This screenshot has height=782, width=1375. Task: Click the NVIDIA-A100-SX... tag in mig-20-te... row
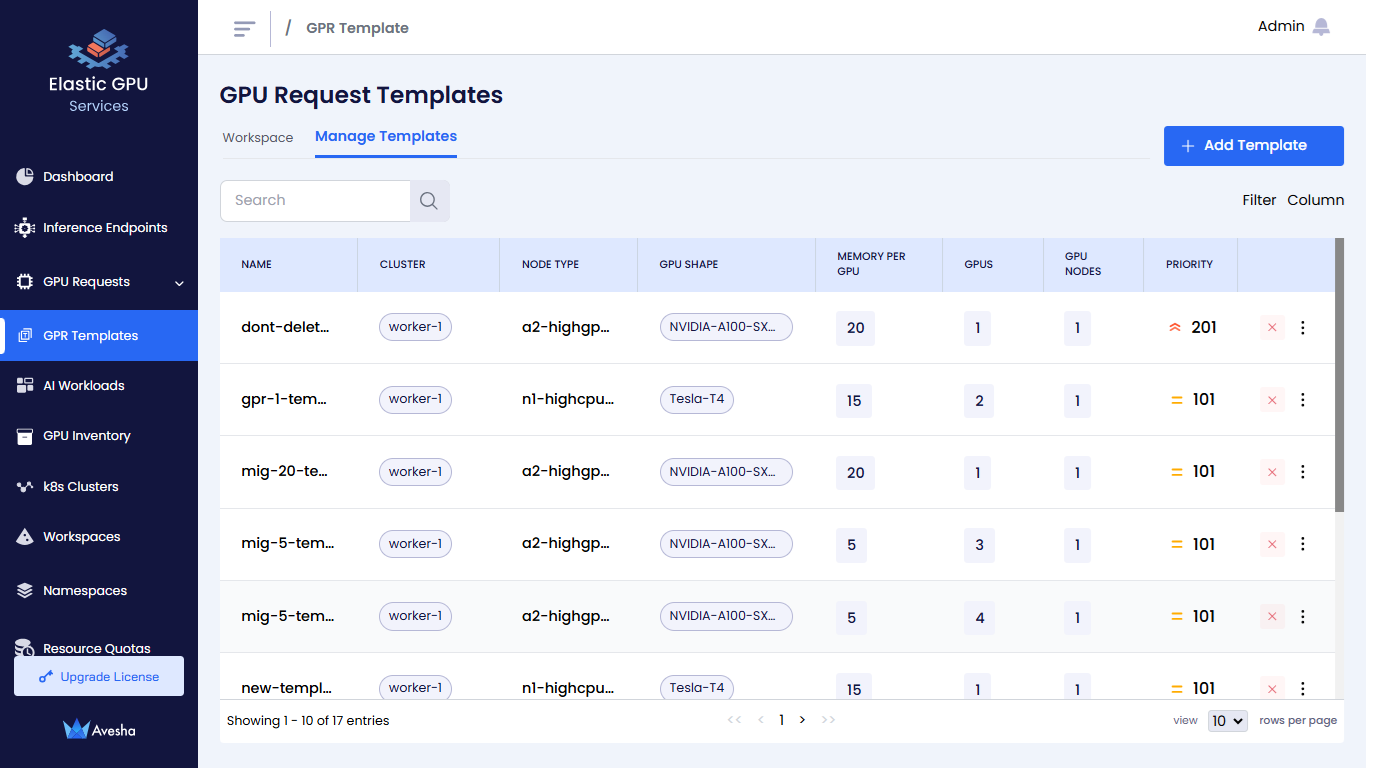pos(726,472)
